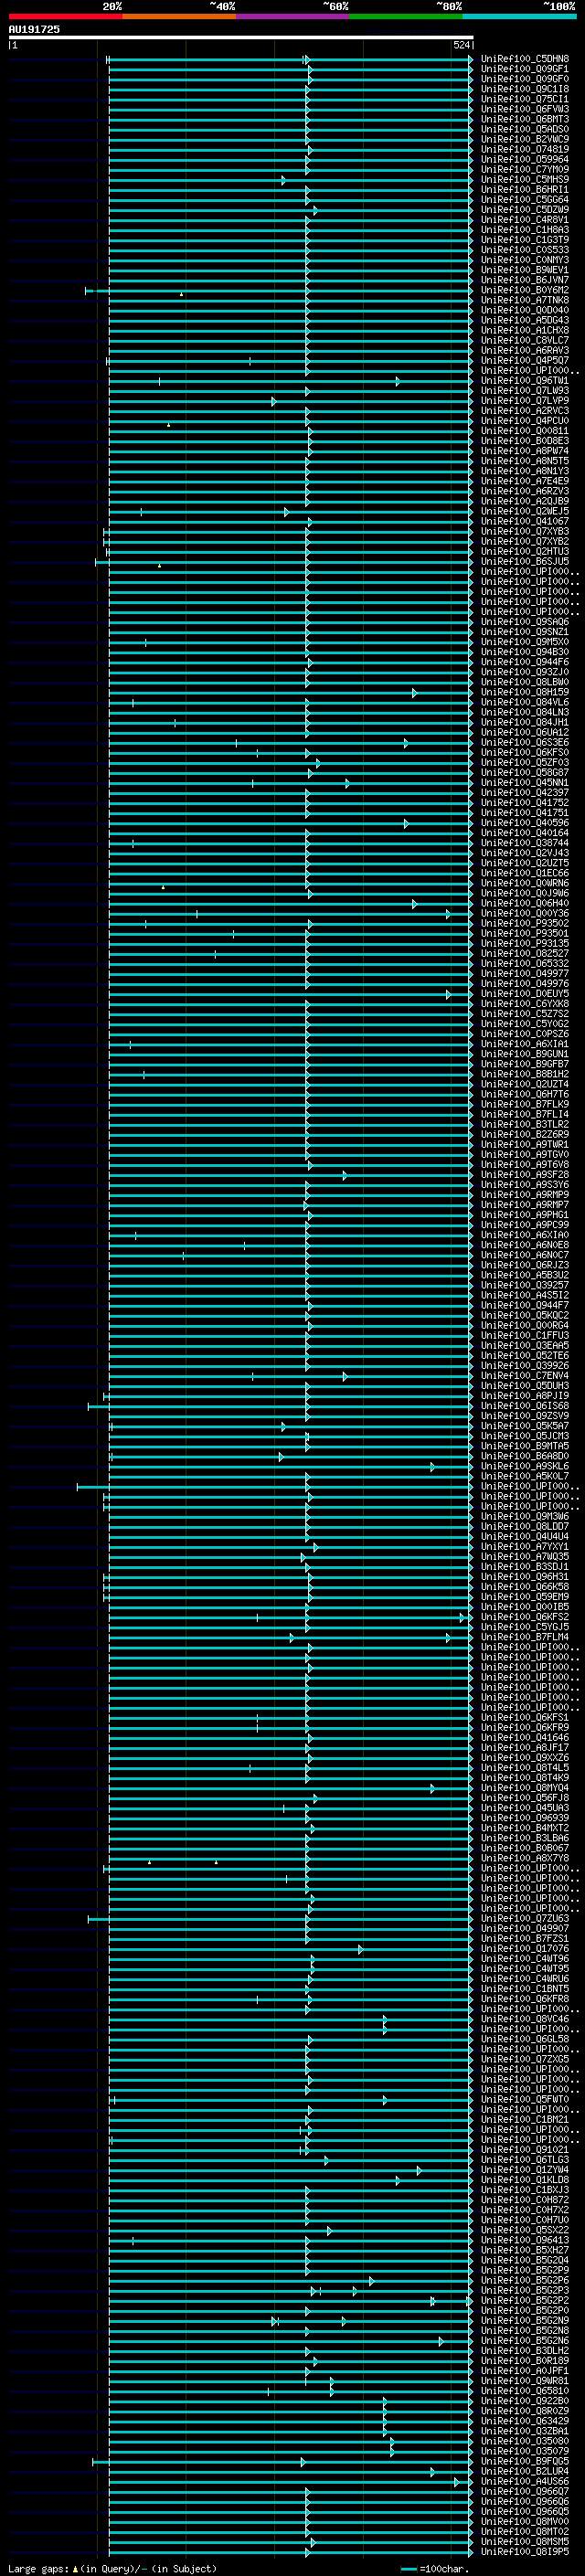Image resolution: width=585 pixels, height=2576 pixels.
Task: Open hit UniRef100_Q8H159
Action: coord(525,692)
